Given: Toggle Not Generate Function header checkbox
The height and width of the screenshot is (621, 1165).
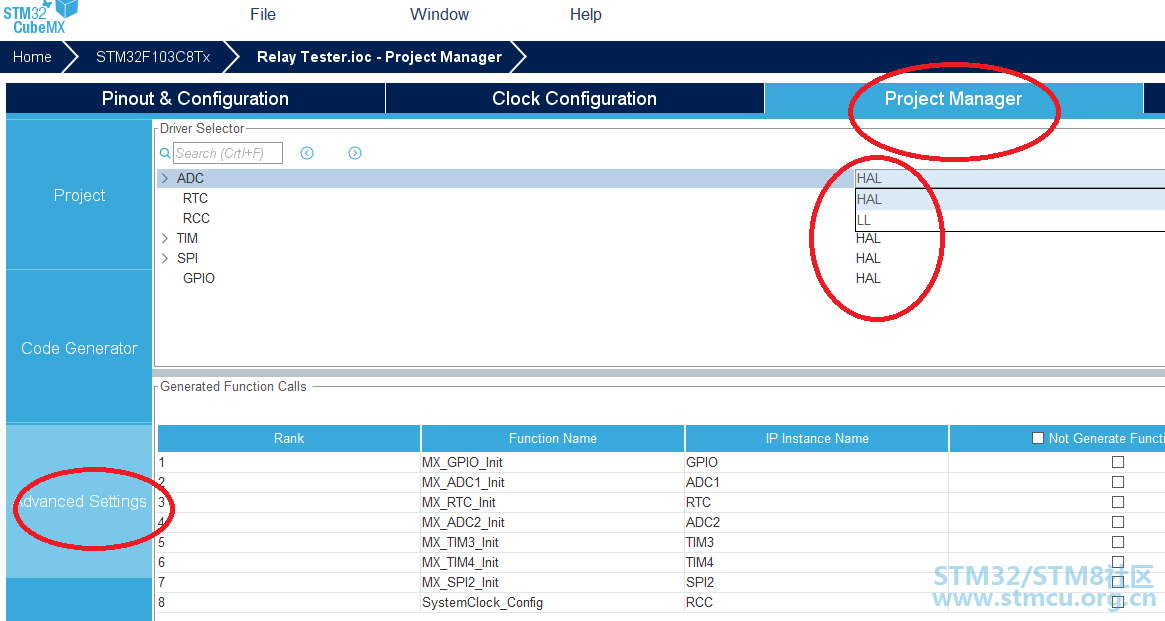Looking at the screenshot, I should click(1038, 438).
